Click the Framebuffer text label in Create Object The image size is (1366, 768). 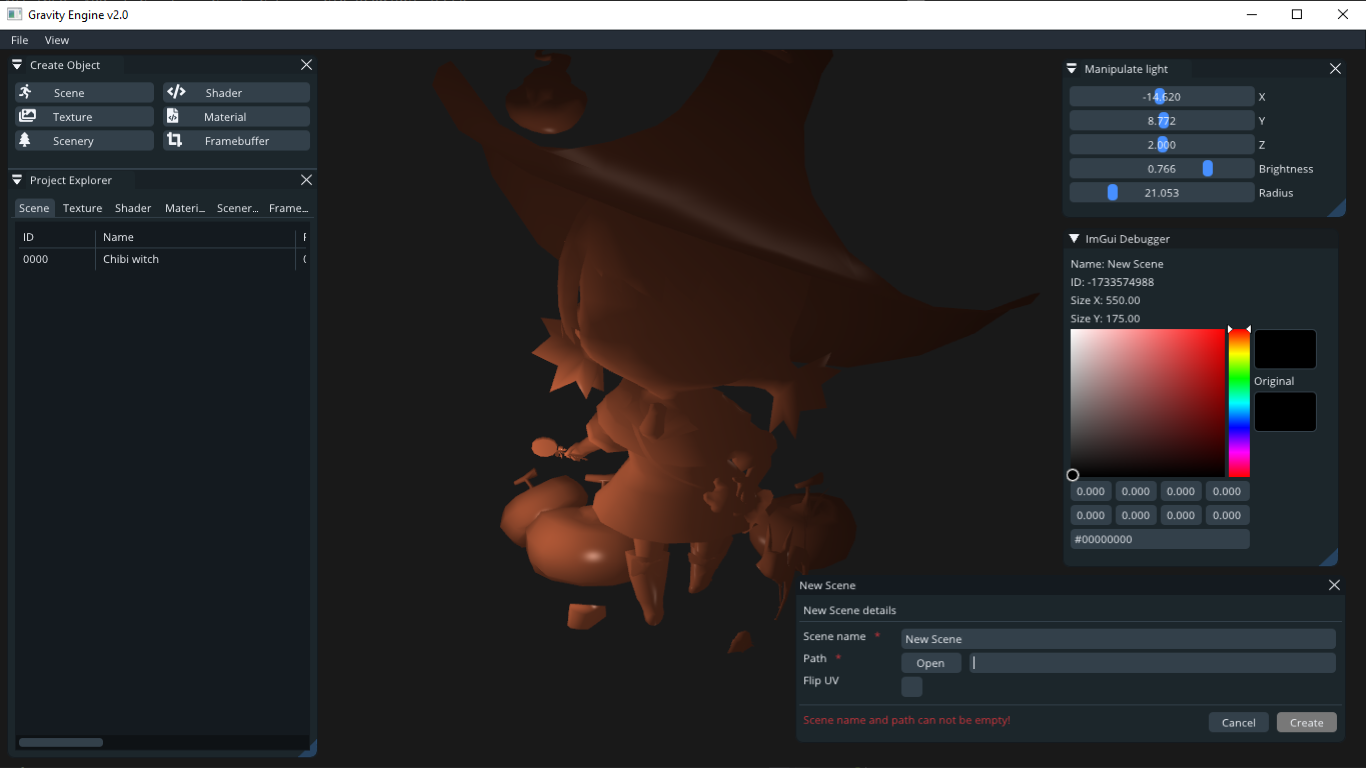(237, 141)
